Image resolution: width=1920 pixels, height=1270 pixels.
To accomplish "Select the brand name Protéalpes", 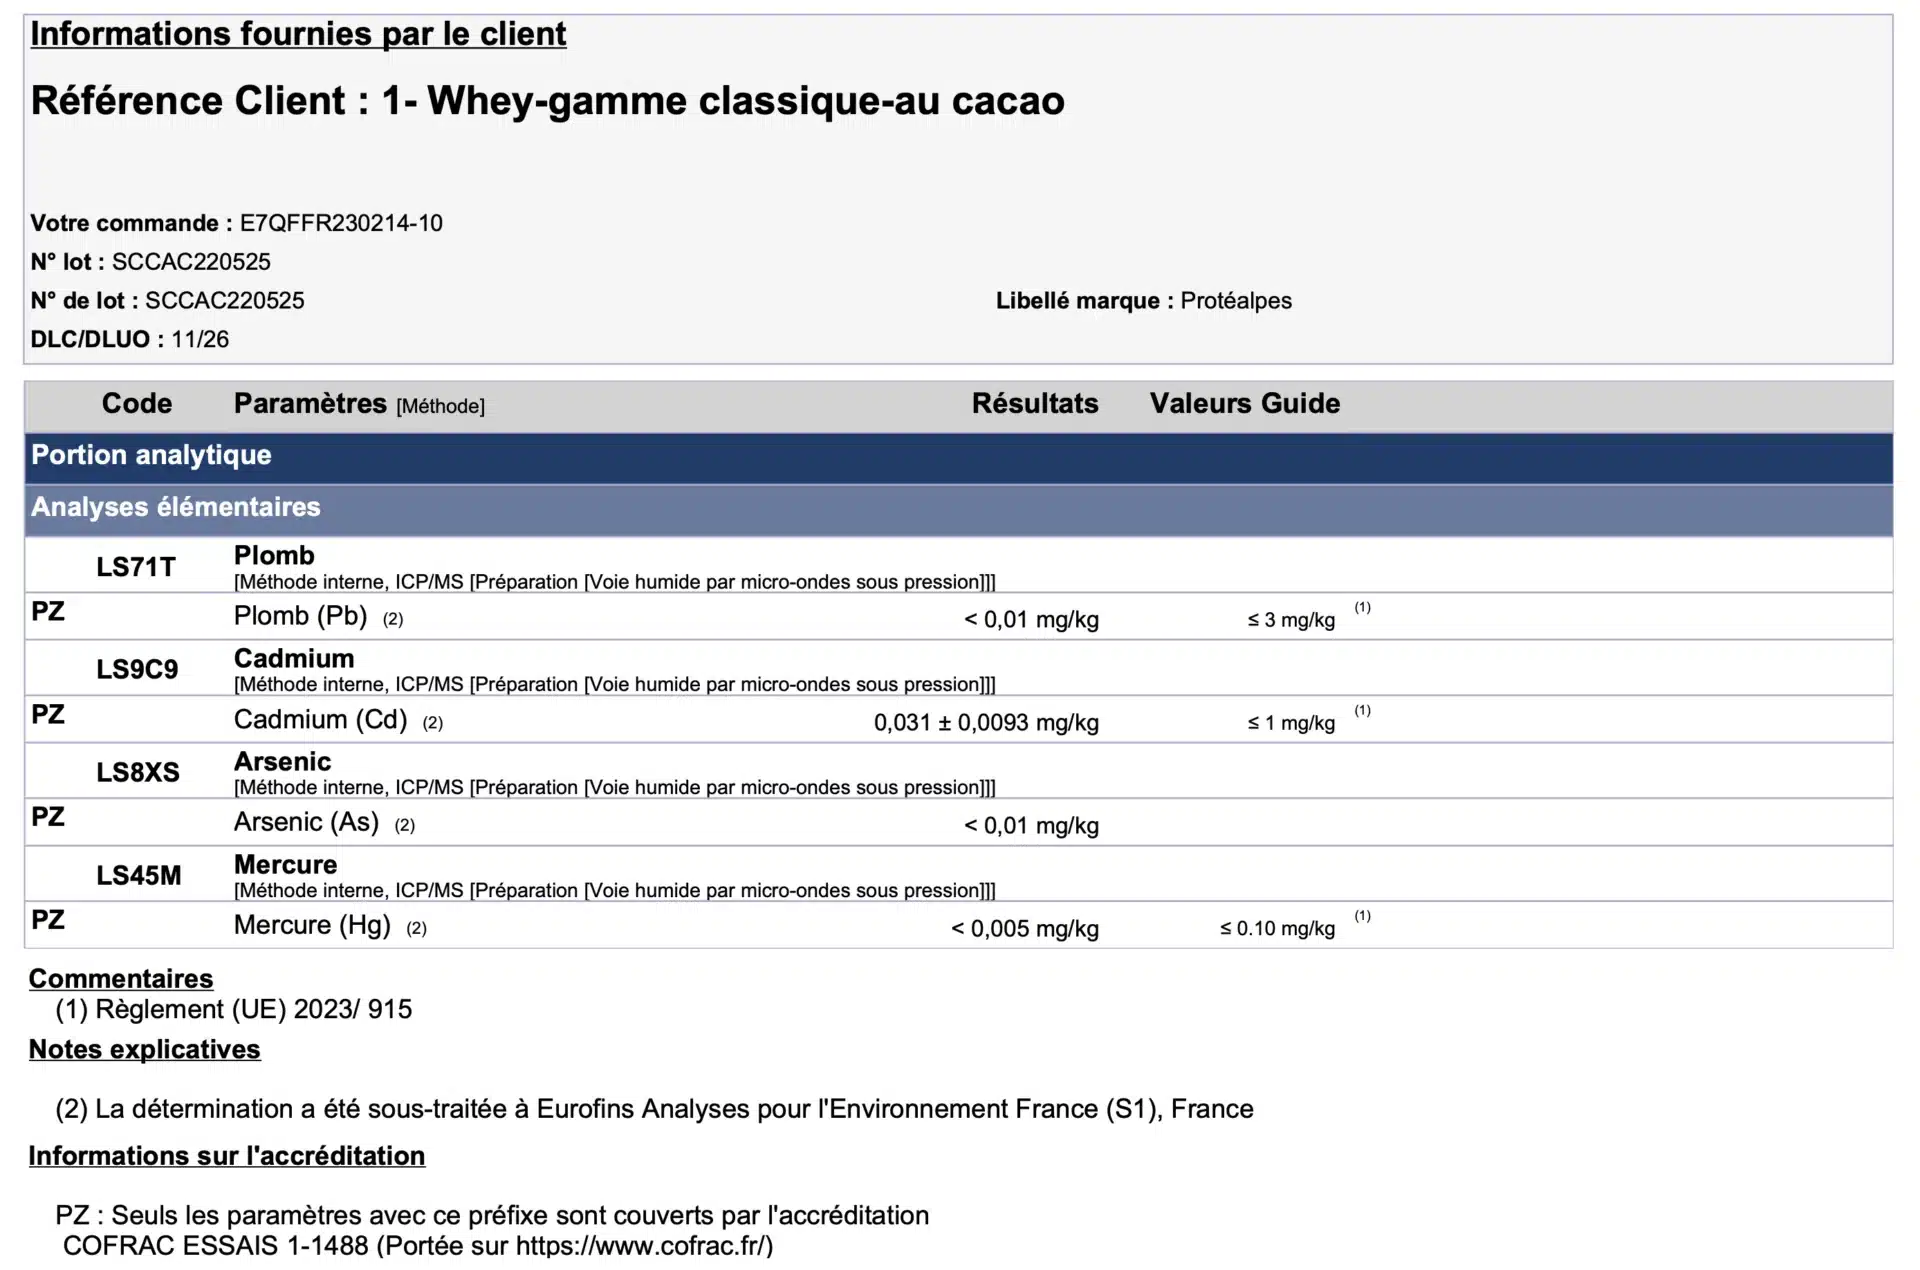I will coord(1237,300).
